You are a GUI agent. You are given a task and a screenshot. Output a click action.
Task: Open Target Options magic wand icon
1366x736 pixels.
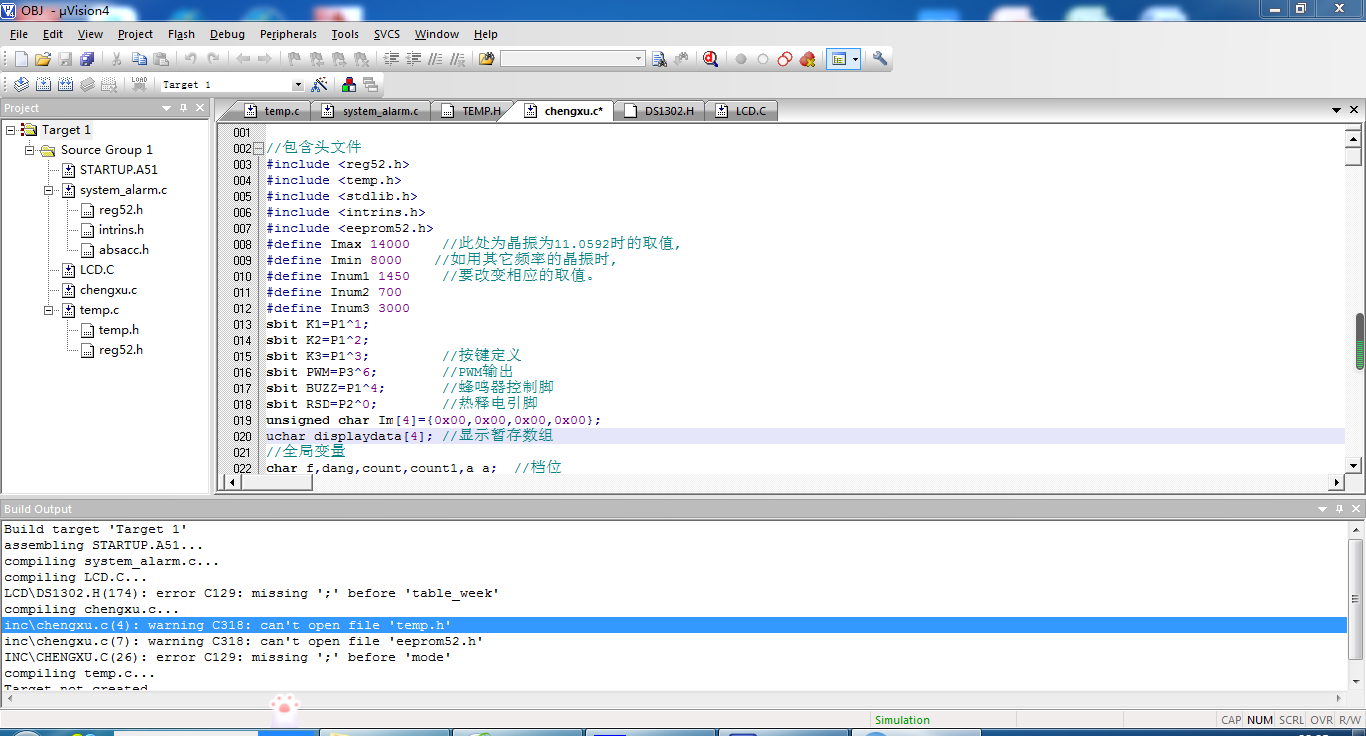[x=319, y=85]
